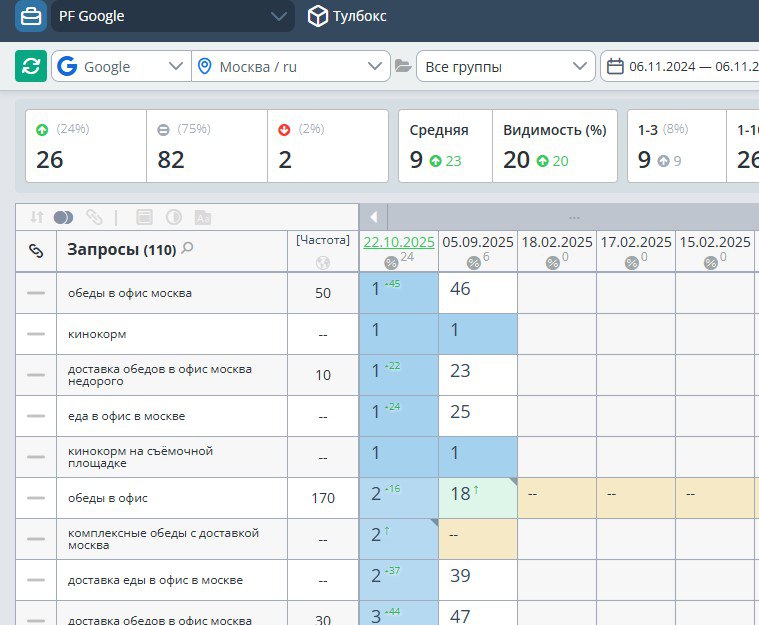Screen dimensions: 759x625
Task: Click the sort arrows icon in table toolbar
Action: pyautogui.click(x=37, y=217)
